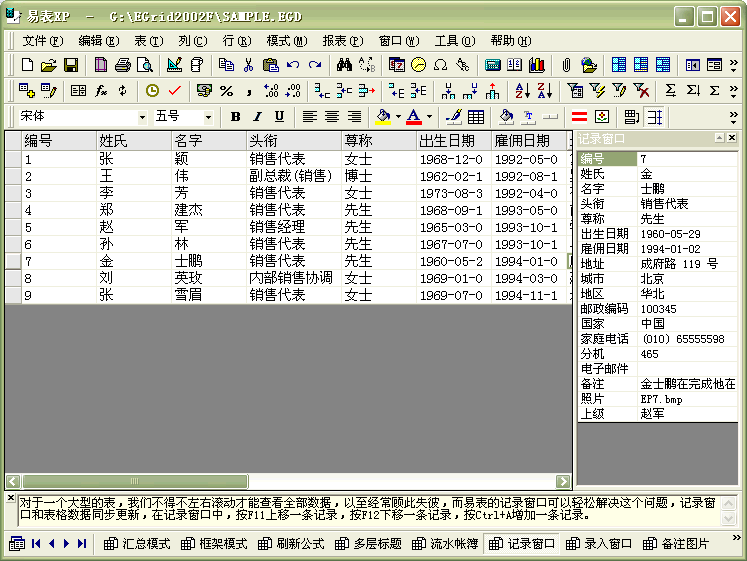This screenshot has width=747, height=561.
Task: Paste with the clipboard icon
Action: click(x=271, y=65)
